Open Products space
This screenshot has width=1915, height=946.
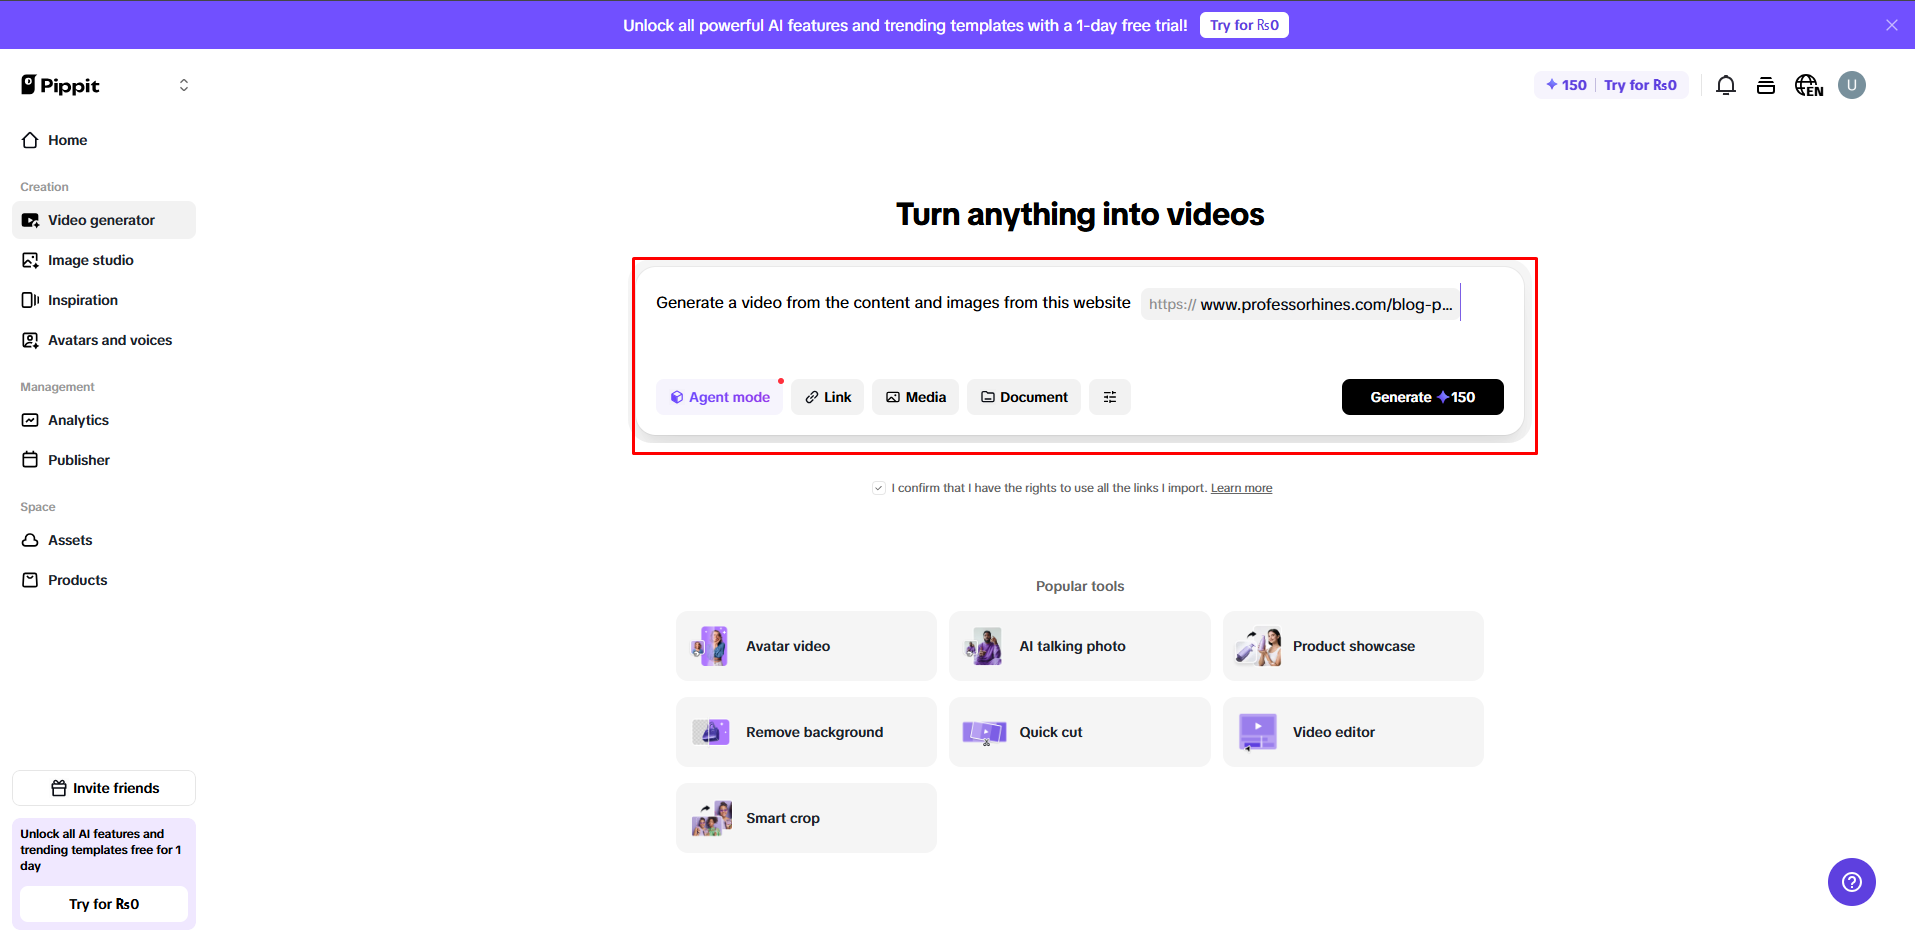[x=104, y=580]
